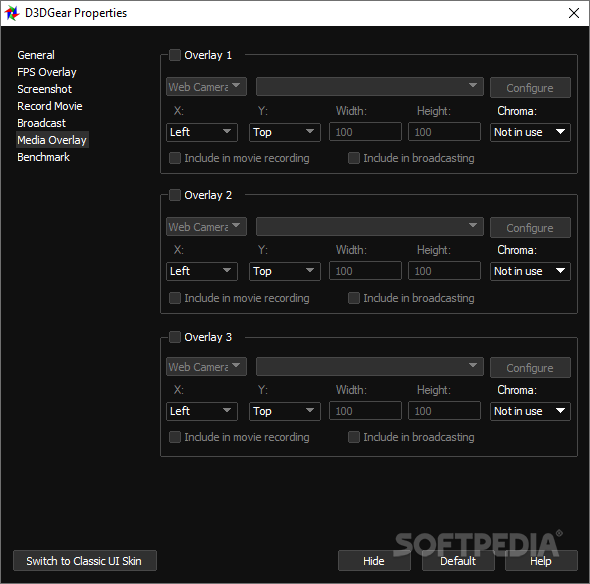Close the D3DGear Properties window
The height and width of the screenshot is (584, 590).
click(x=573, y=13)
